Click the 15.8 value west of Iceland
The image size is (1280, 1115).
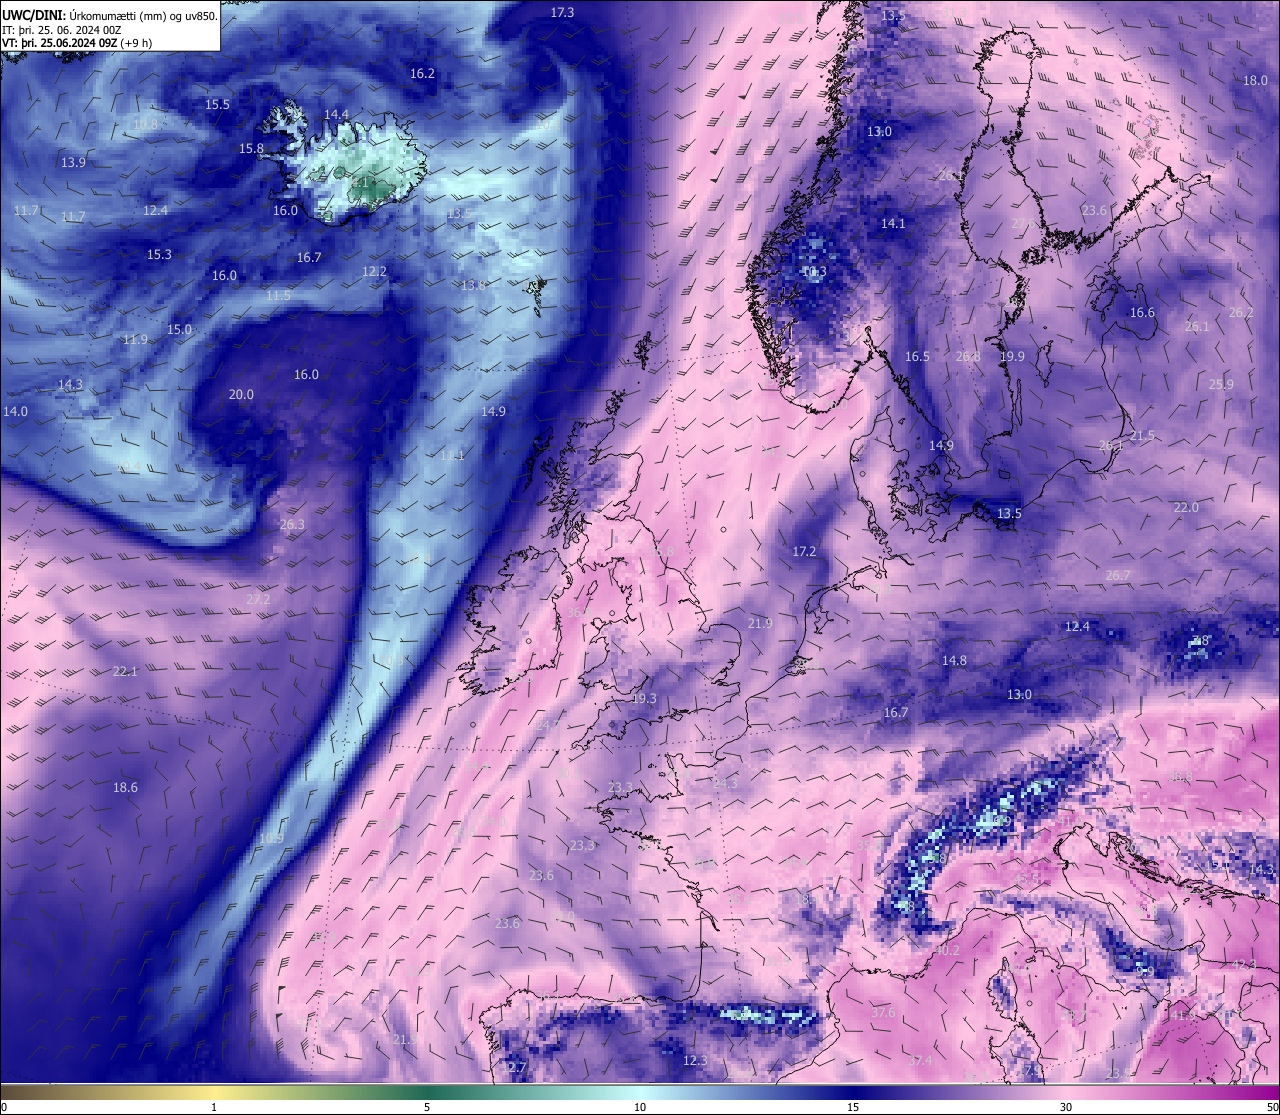251,148
